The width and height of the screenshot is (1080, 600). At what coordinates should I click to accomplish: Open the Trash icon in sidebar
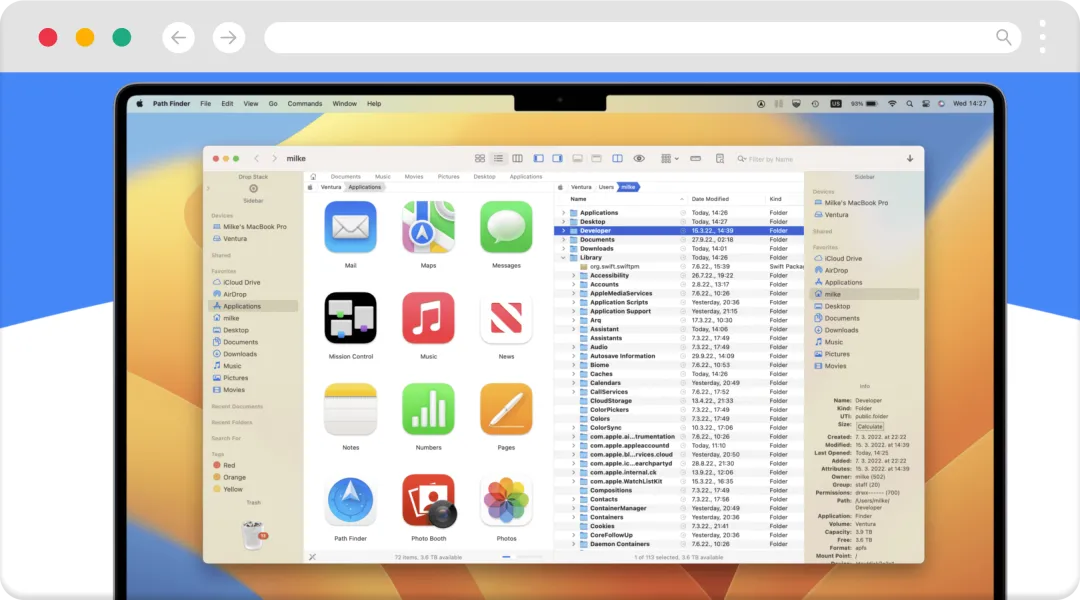click(x=253, y=535)
